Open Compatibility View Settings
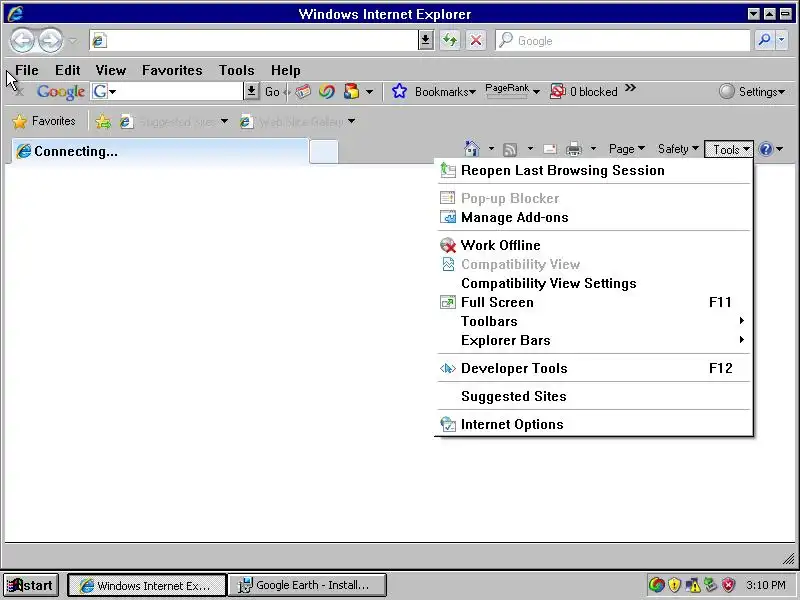This screenshot has width=800, height=600. pos(594,283)
